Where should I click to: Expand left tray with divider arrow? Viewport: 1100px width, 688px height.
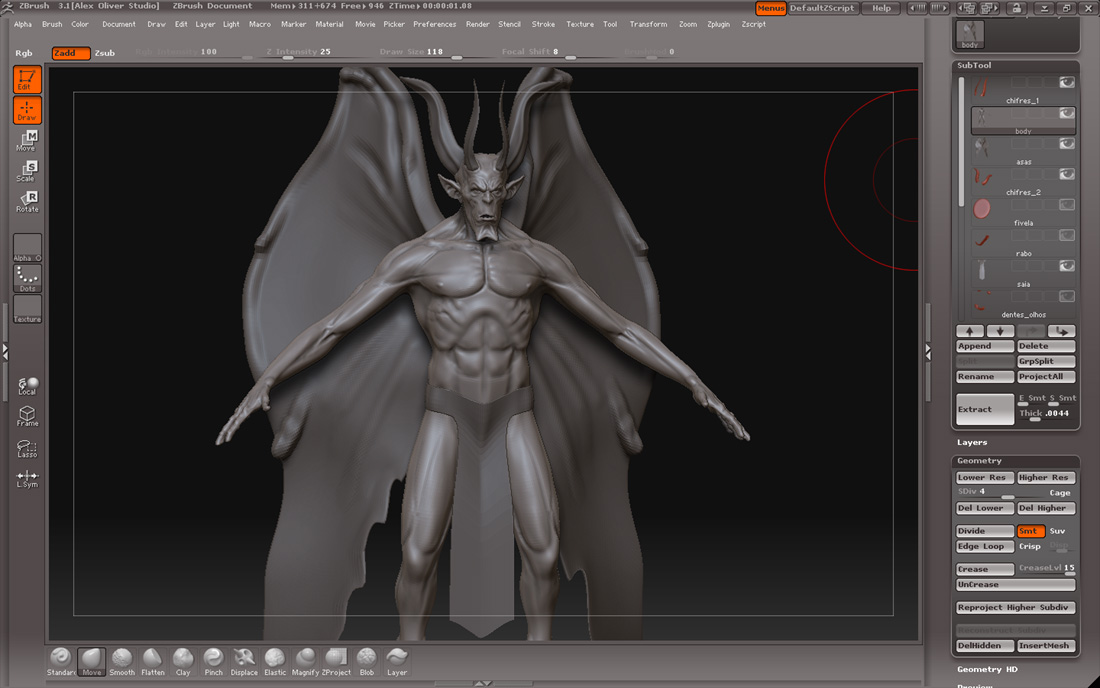pyautogui.click(x=5, y=352)
